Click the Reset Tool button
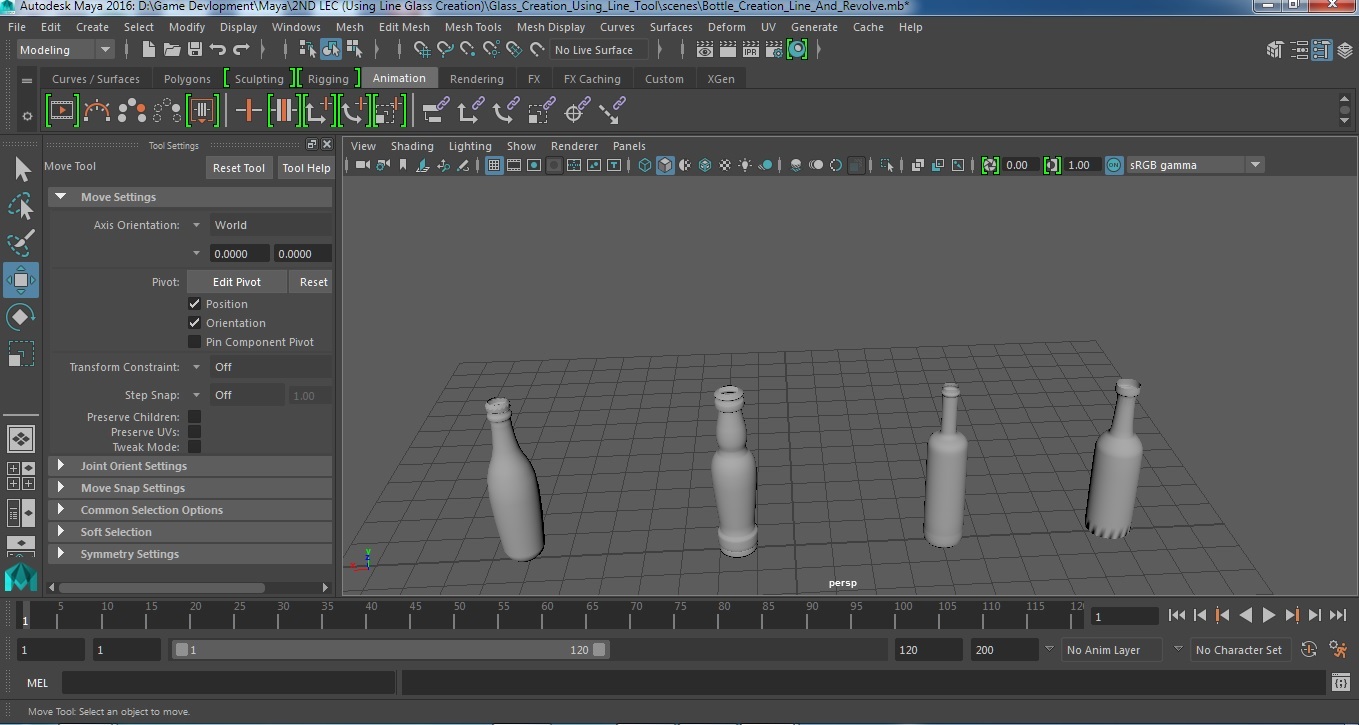The width and height of the screenshot is (1359, 725). coord(239,168)
